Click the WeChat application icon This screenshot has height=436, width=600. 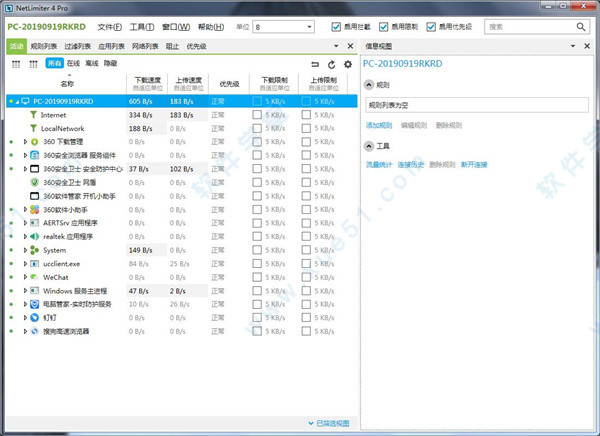coord(34,277)
